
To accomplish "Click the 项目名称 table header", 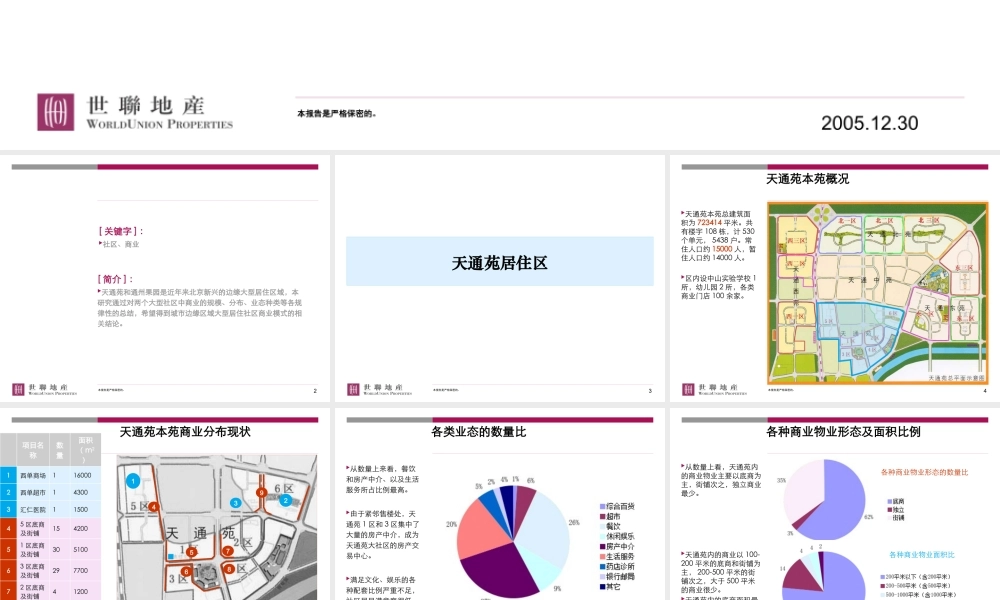I will (33, 450).
